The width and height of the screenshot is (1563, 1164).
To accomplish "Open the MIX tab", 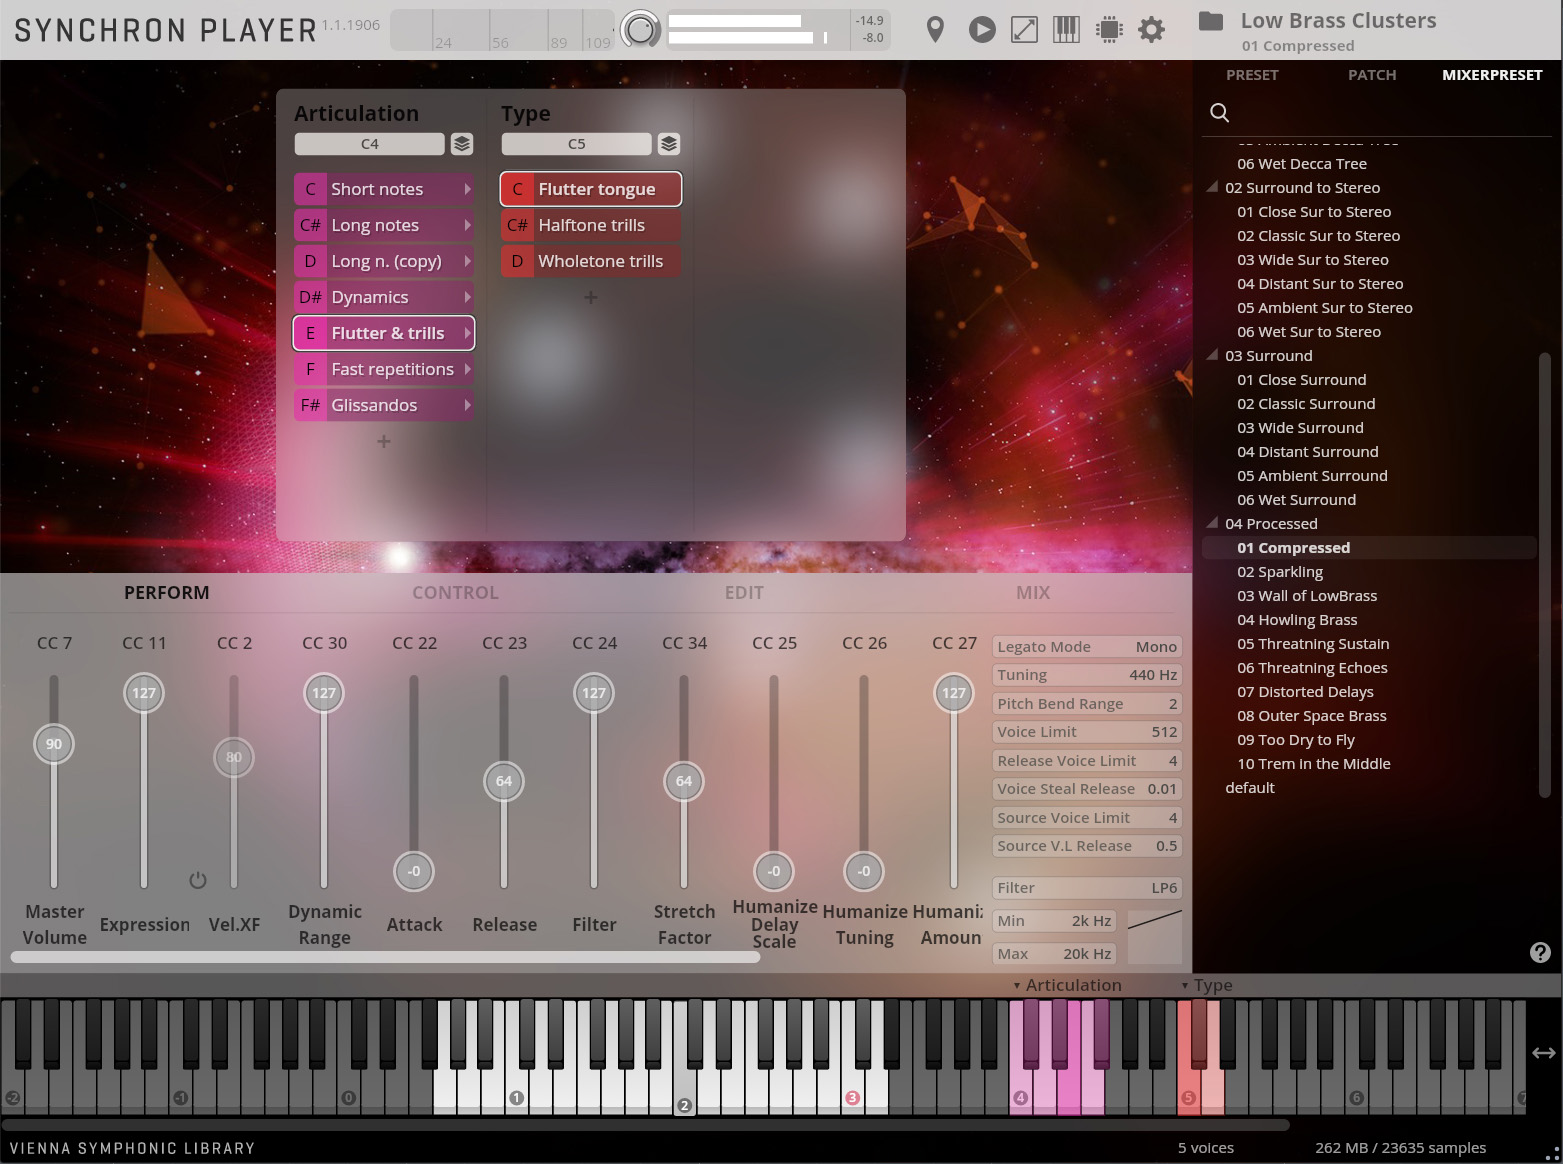I will pos(1033,593).
